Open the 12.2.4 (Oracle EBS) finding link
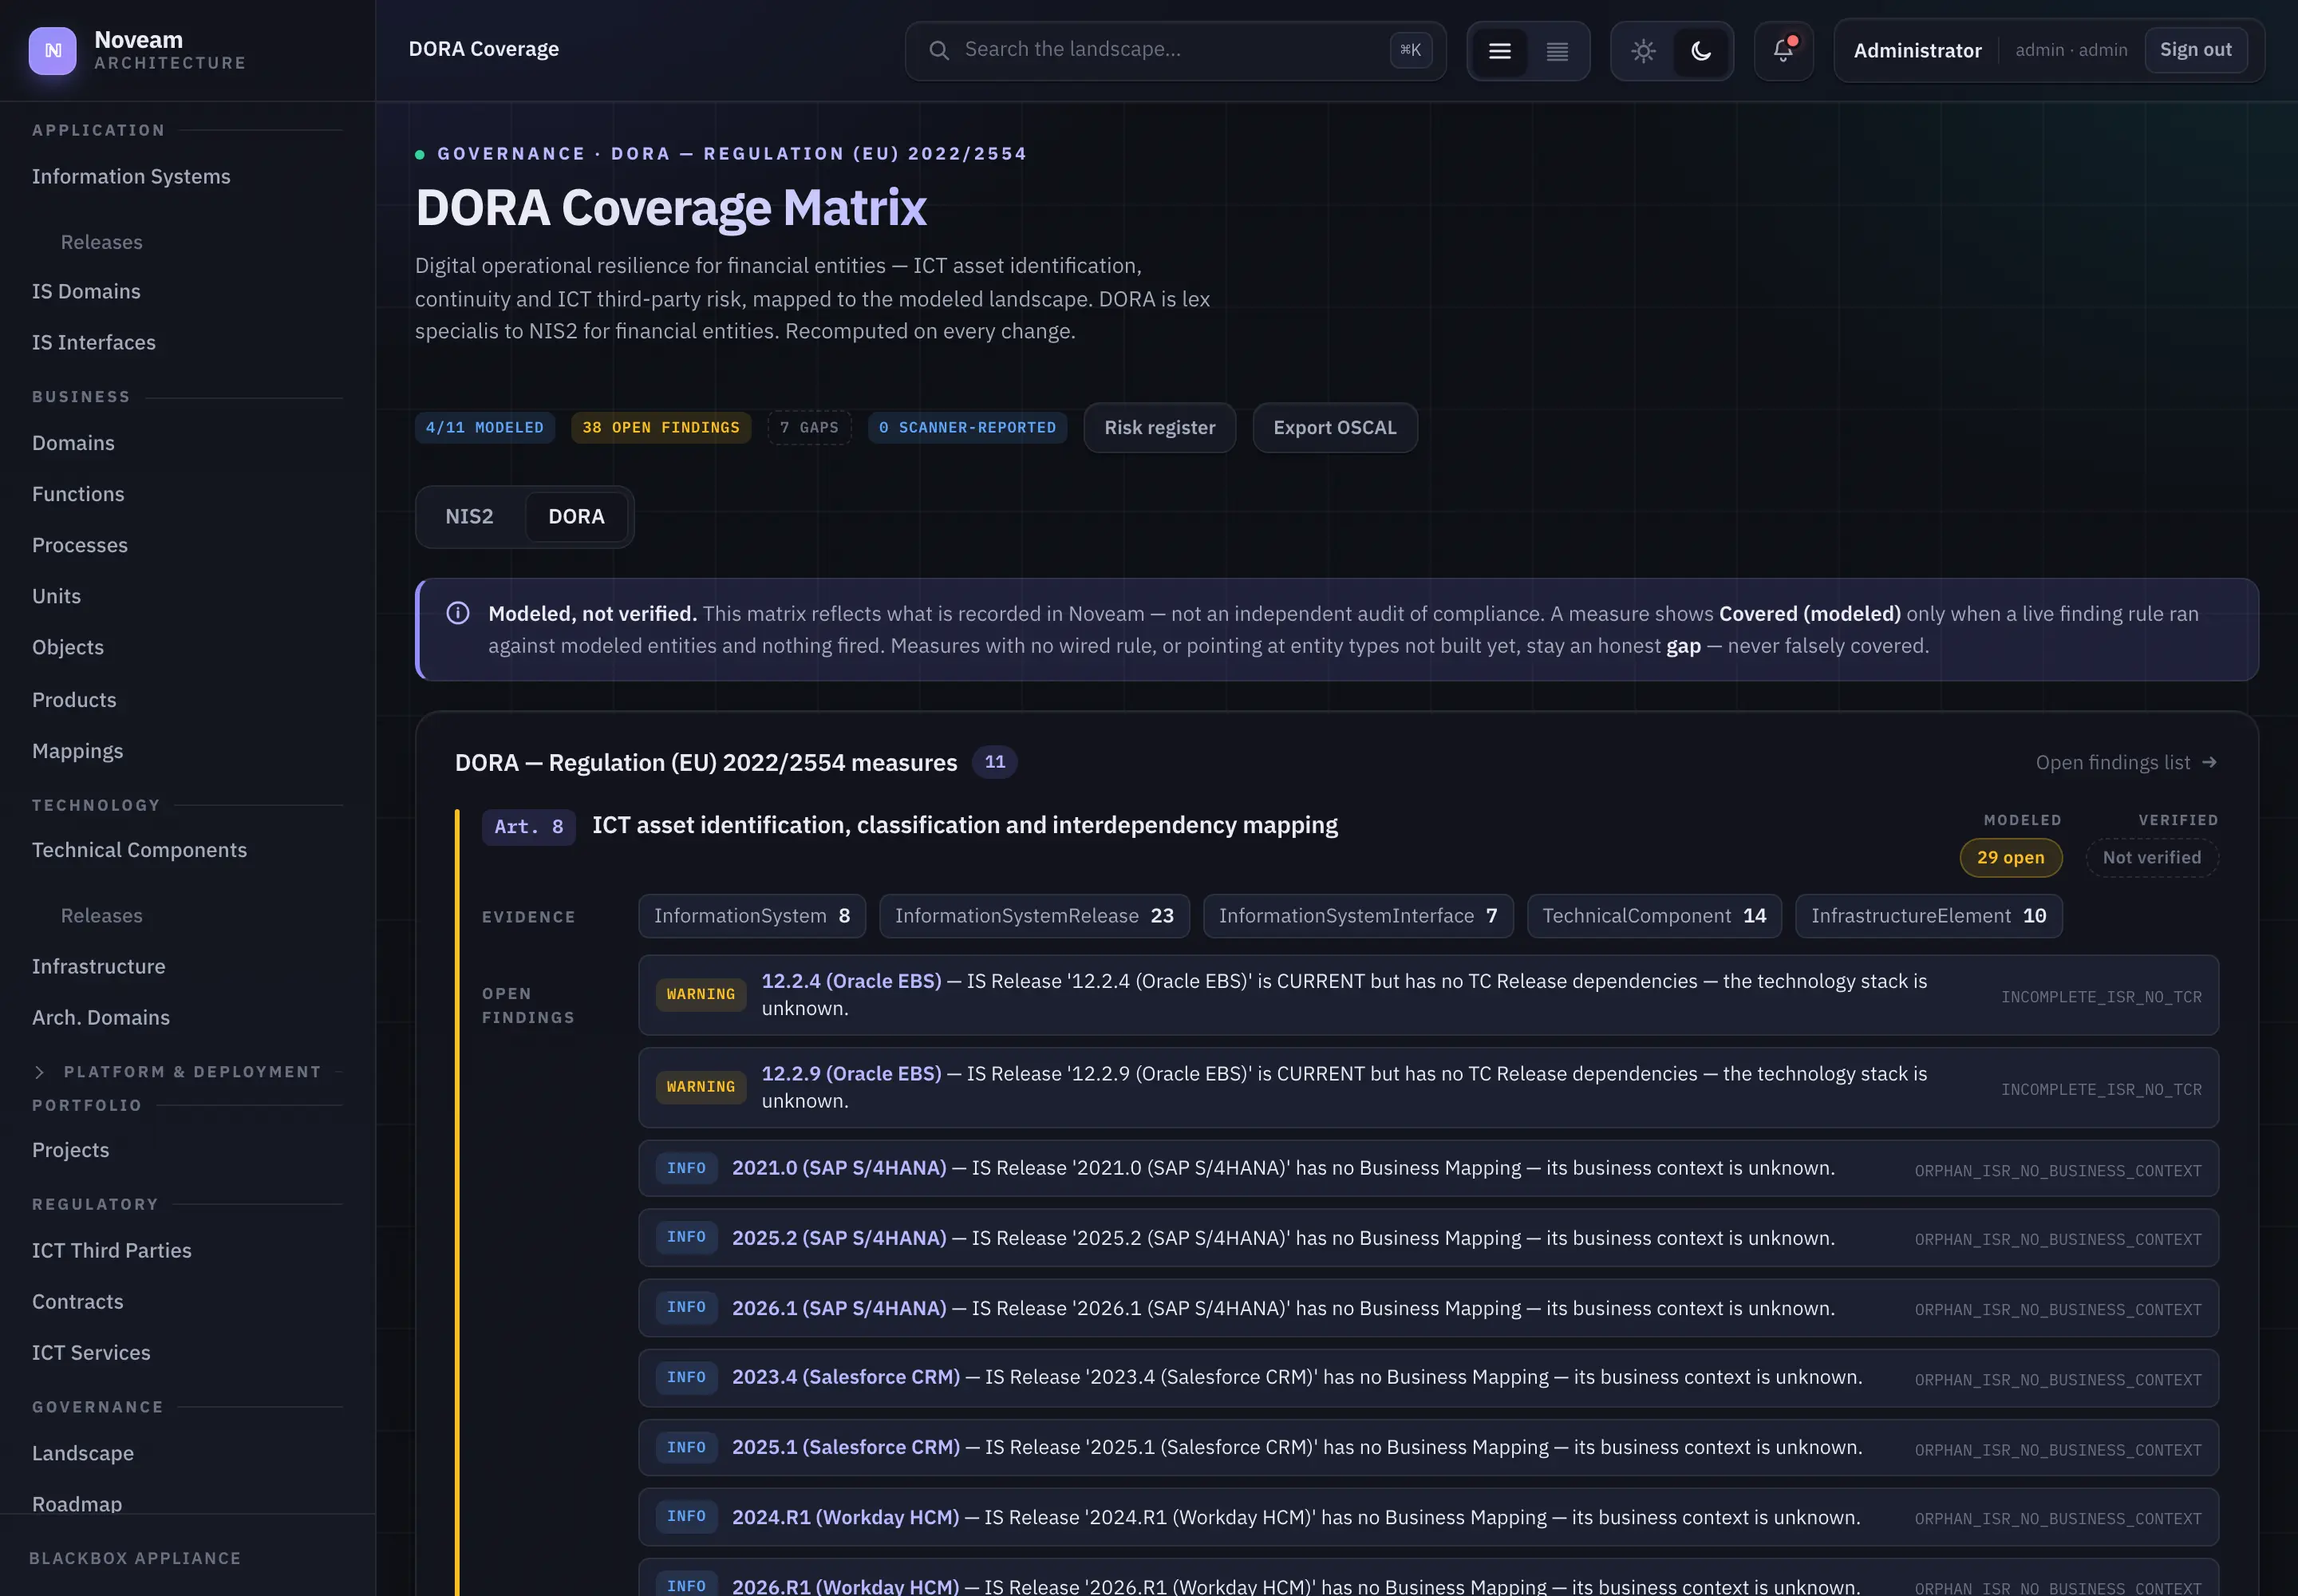The image size is (2298, 1596). [x=851, y=981]
